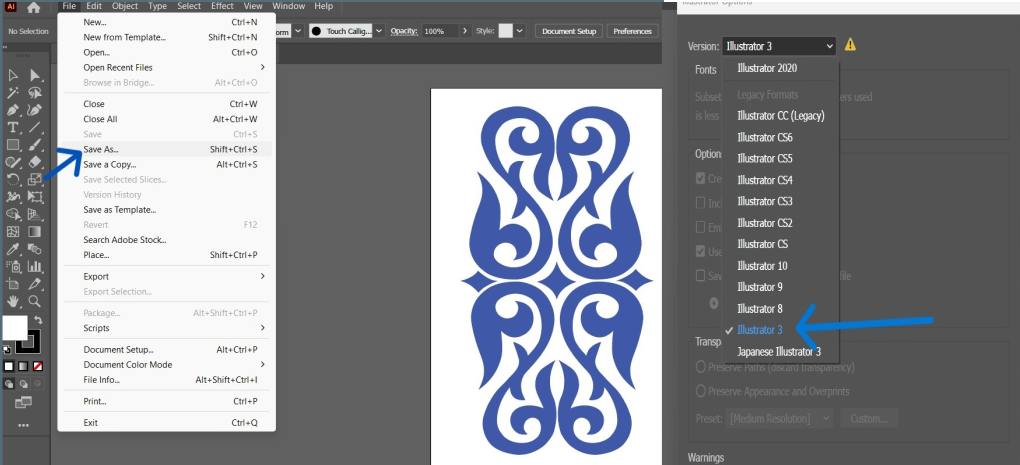The image size is (1020, 465).
Task: Select the Shape Builder tool
Action: pyautogui.click(x=12, y=214)
